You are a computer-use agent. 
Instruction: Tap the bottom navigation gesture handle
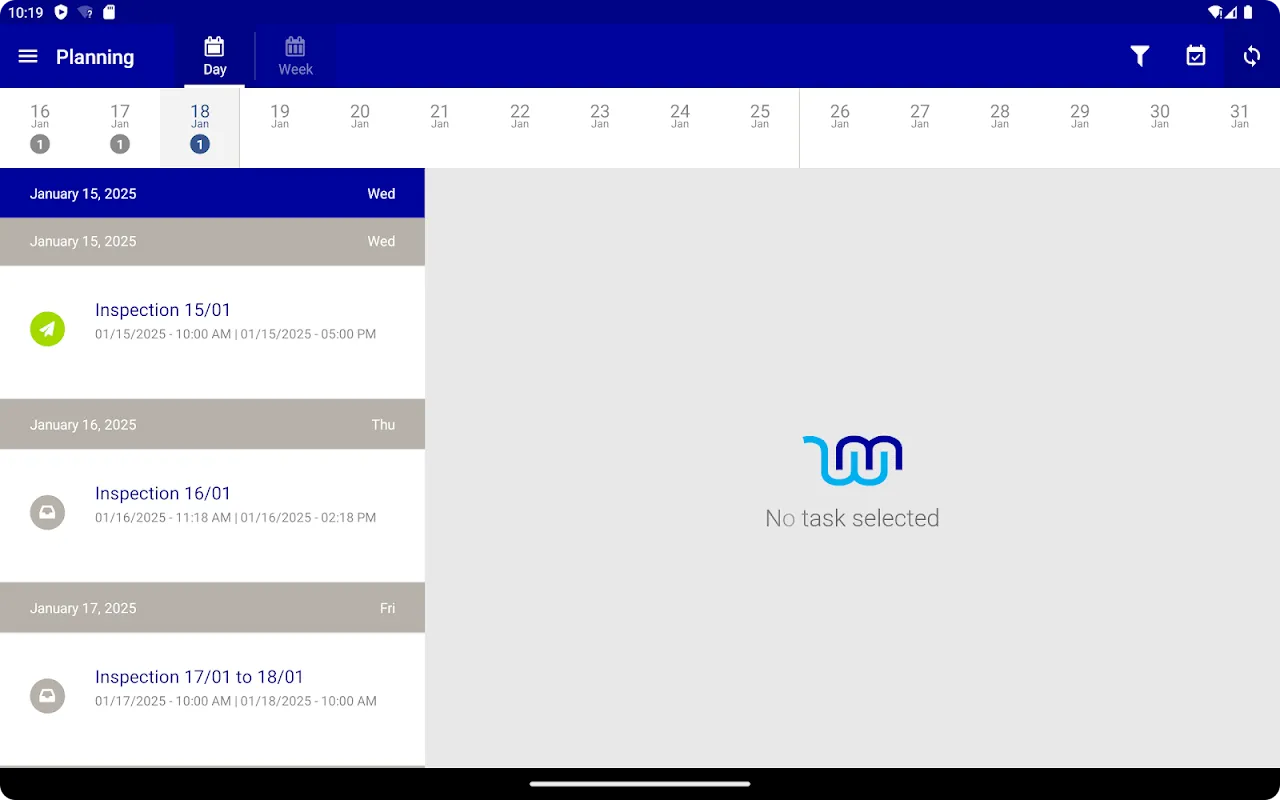tap(640, 784)
